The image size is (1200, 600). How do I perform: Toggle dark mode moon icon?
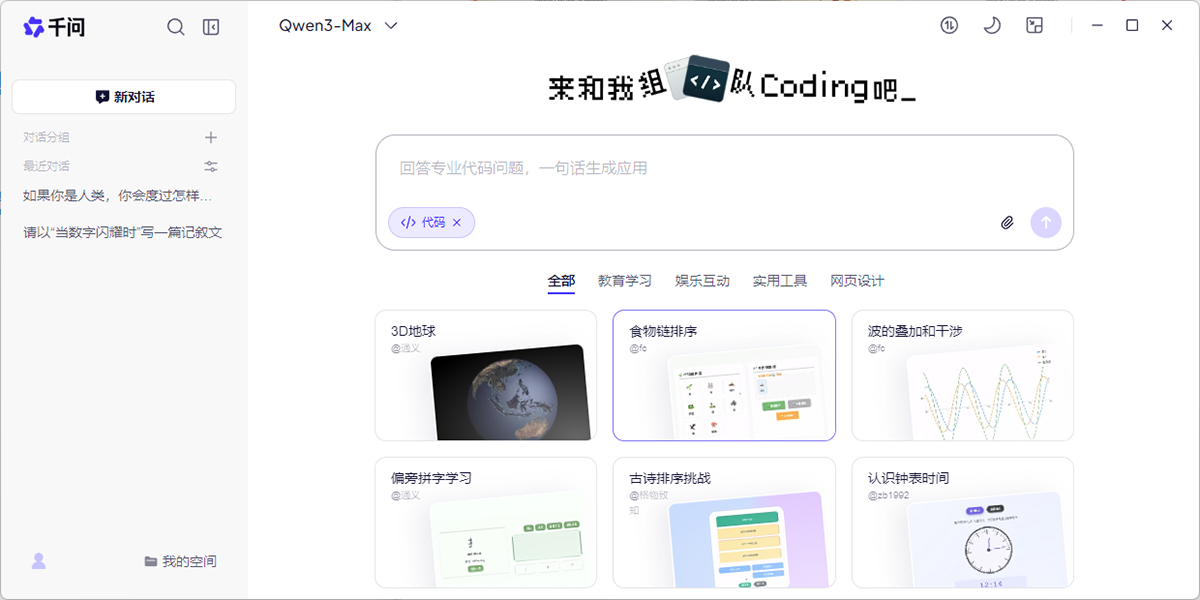[x=992, y=26]
